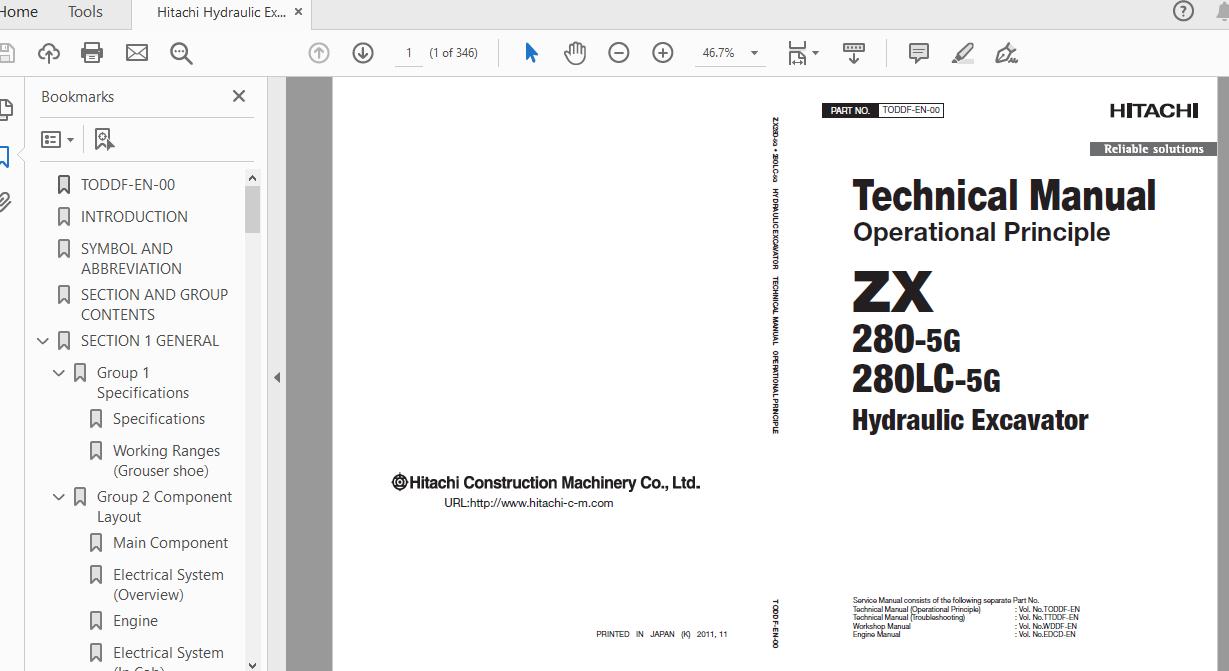Click the zoom in plus button
The image size is (1229, 671).
(663, 53)
